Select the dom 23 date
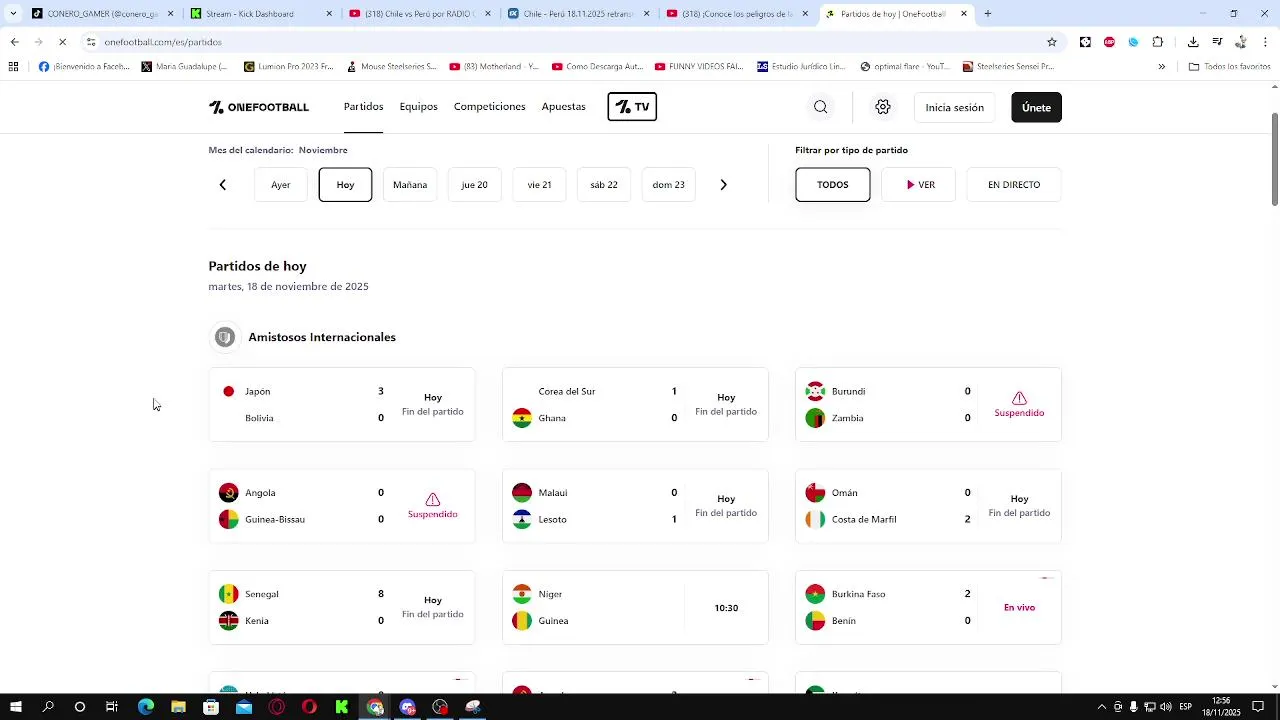 [669, 185]
